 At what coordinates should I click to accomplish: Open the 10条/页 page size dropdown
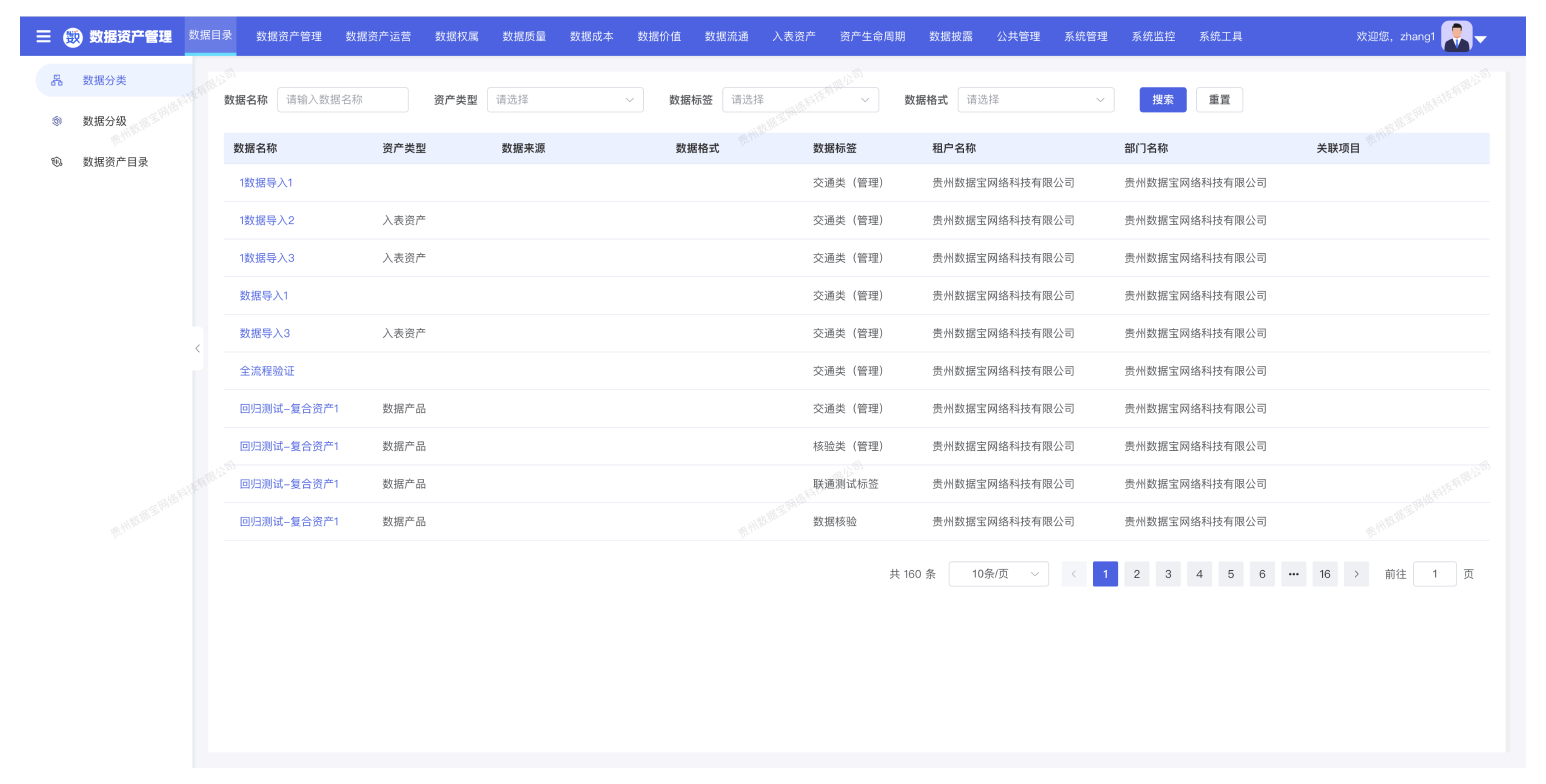(998, 574)
